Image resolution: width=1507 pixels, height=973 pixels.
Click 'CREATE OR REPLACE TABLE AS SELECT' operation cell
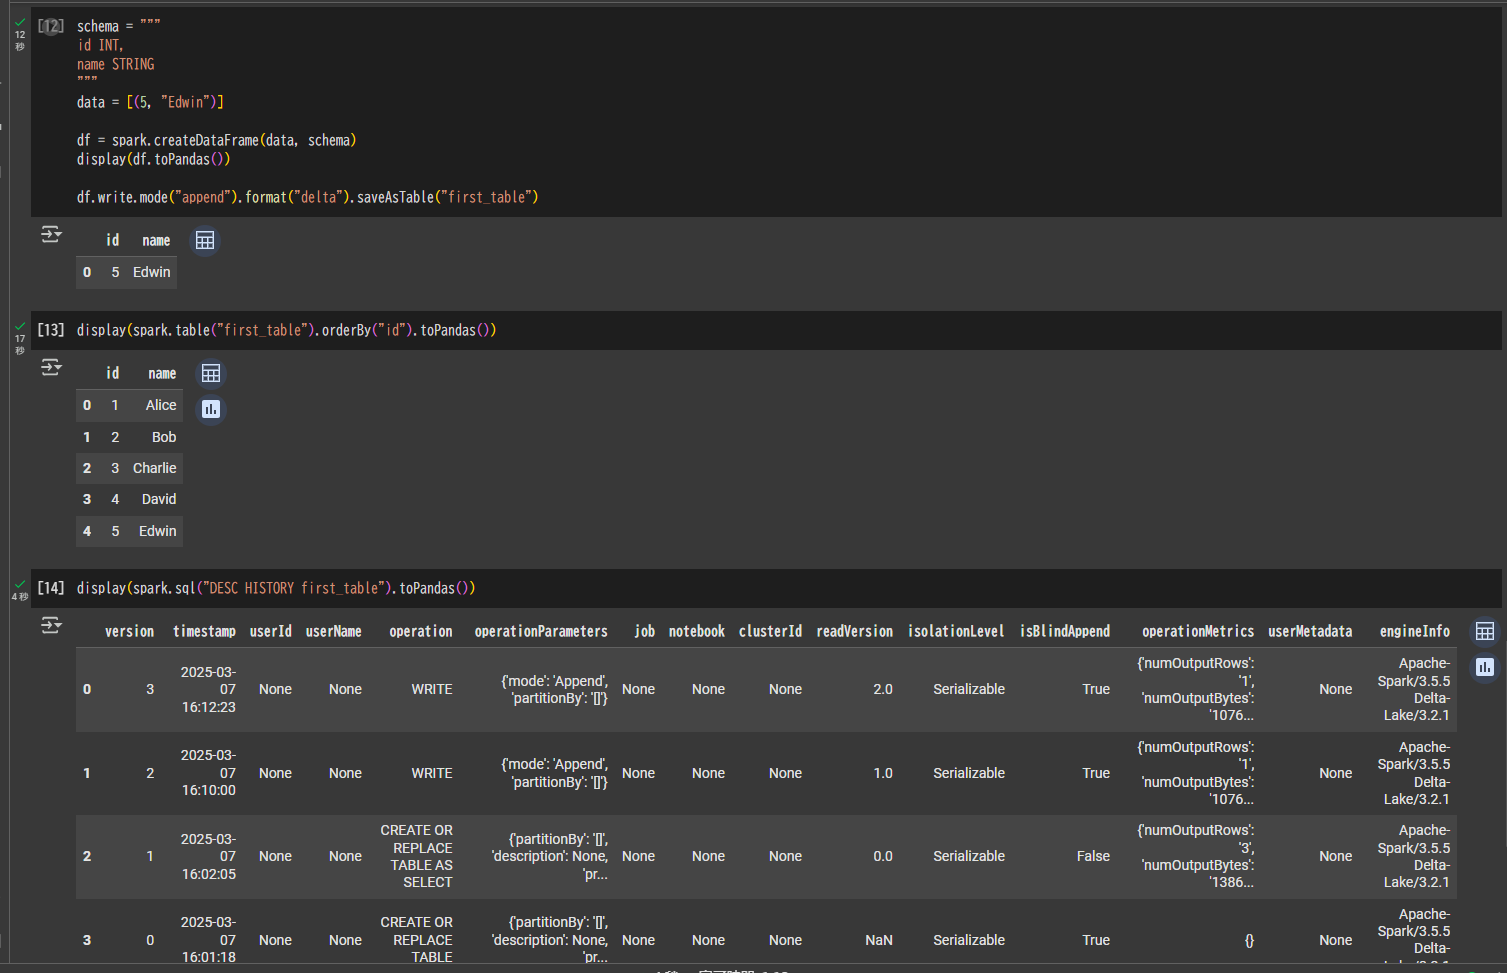click(x=416, y=857)
